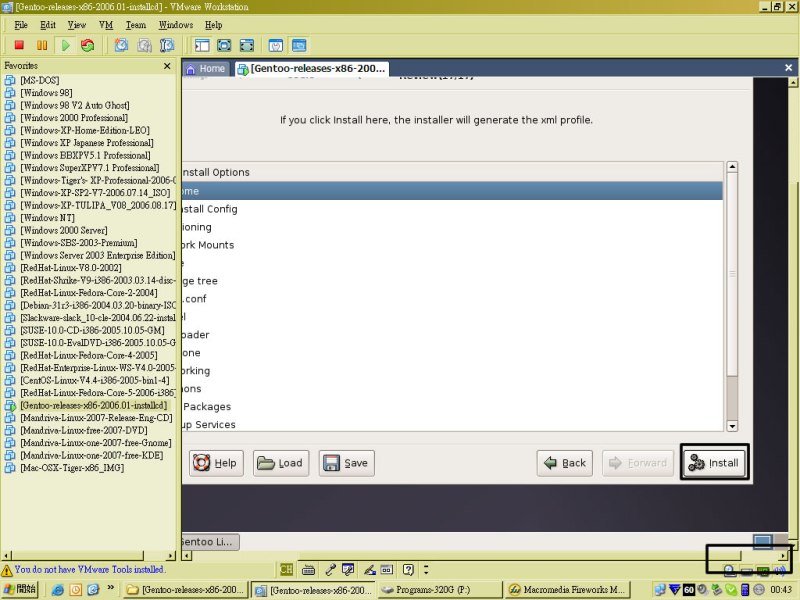Click the lifebuoy icon on Help button
This screenshot has width=800, height=600.
[202, 463]
